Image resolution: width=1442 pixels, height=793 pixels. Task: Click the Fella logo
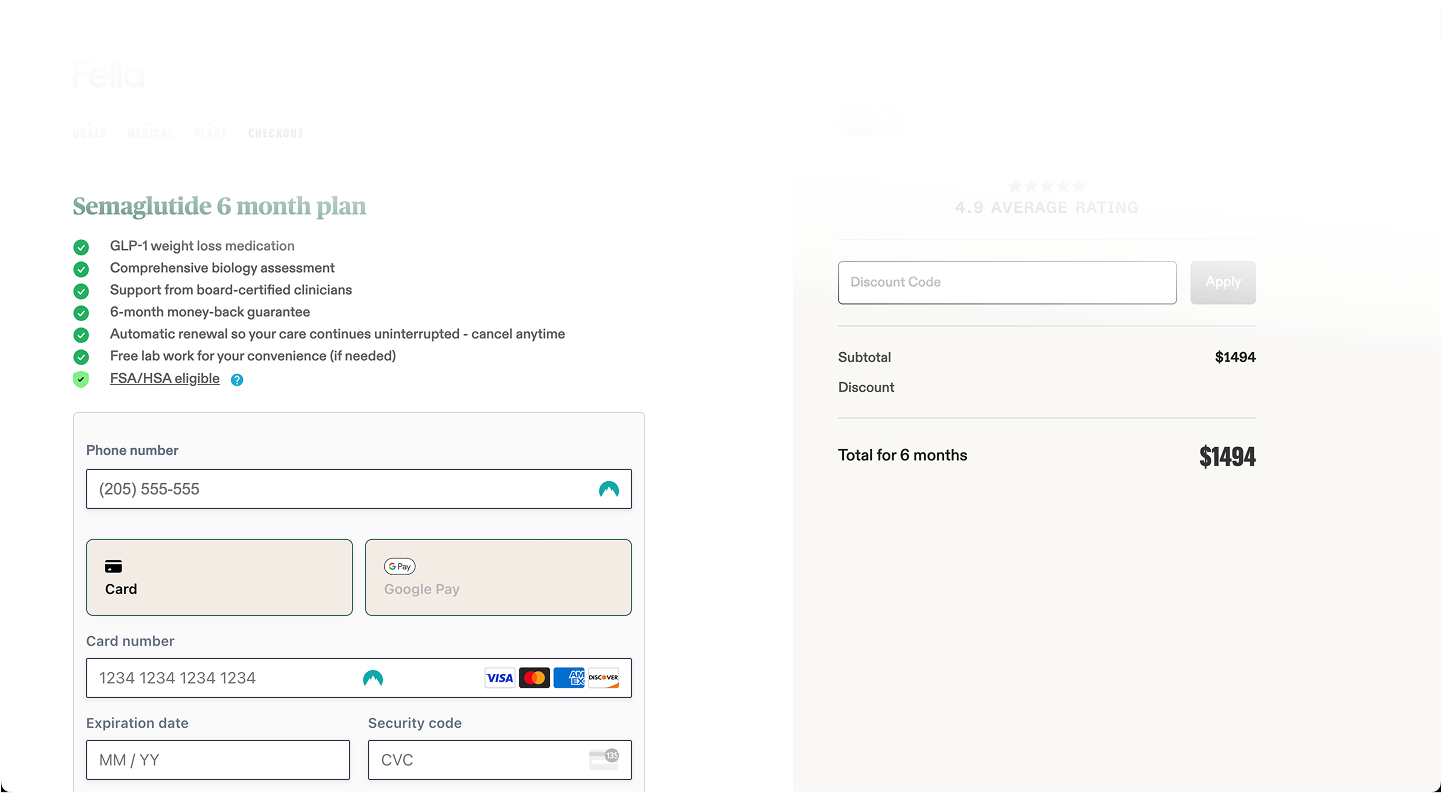[x=107, y=73]
